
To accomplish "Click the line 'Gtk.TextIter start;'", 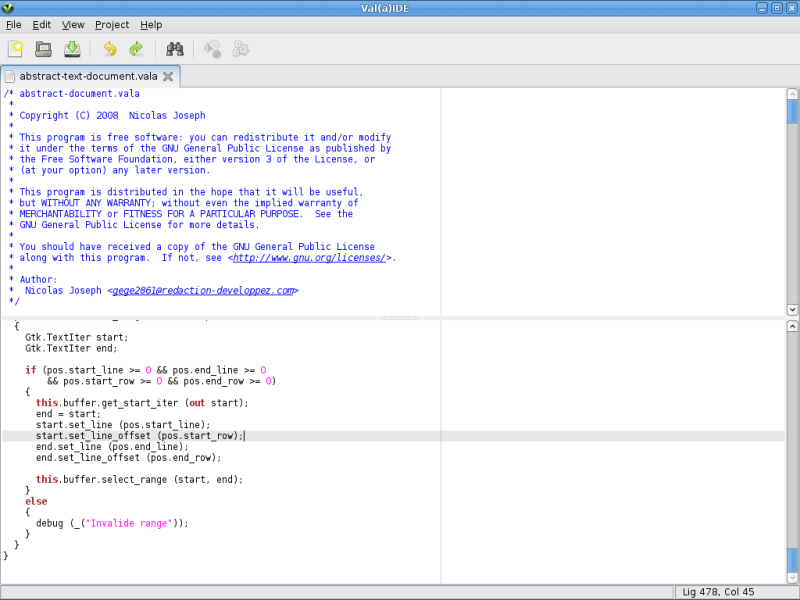I will click(77, 337).
